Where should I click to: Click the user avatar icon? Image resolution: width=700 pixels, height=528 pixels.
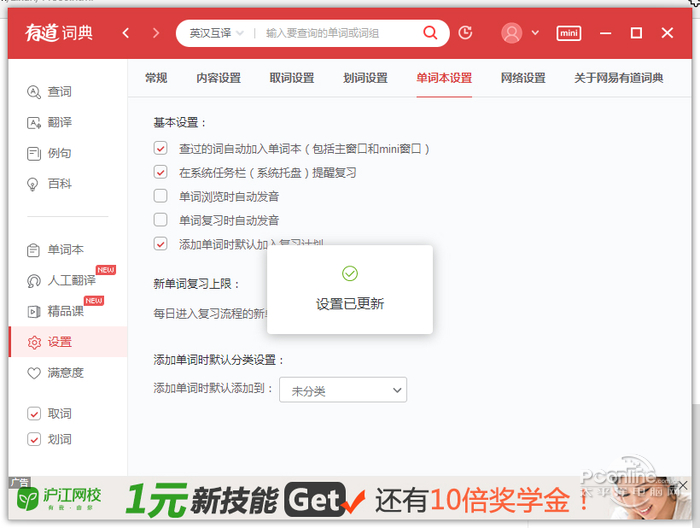(512, 33)
